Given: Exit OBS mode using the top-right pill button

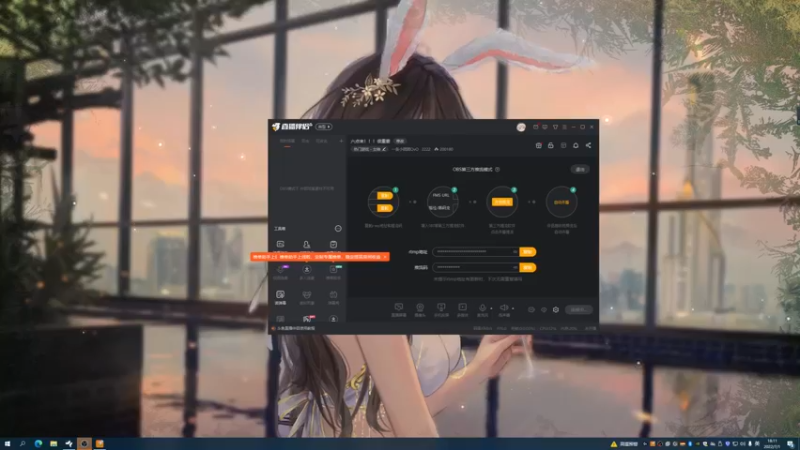Looking at the screenshot, I should click(580, 169).
